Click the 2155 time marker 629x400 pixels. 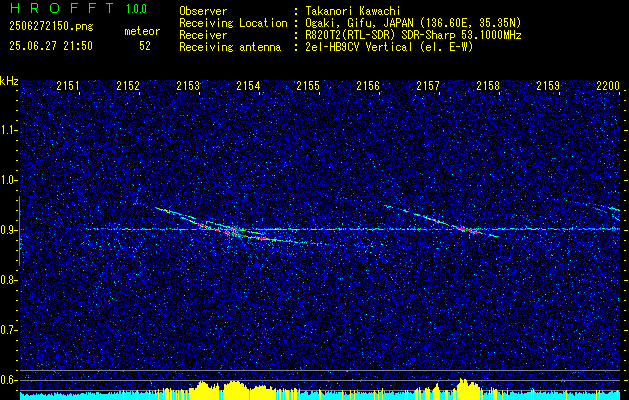308,86
